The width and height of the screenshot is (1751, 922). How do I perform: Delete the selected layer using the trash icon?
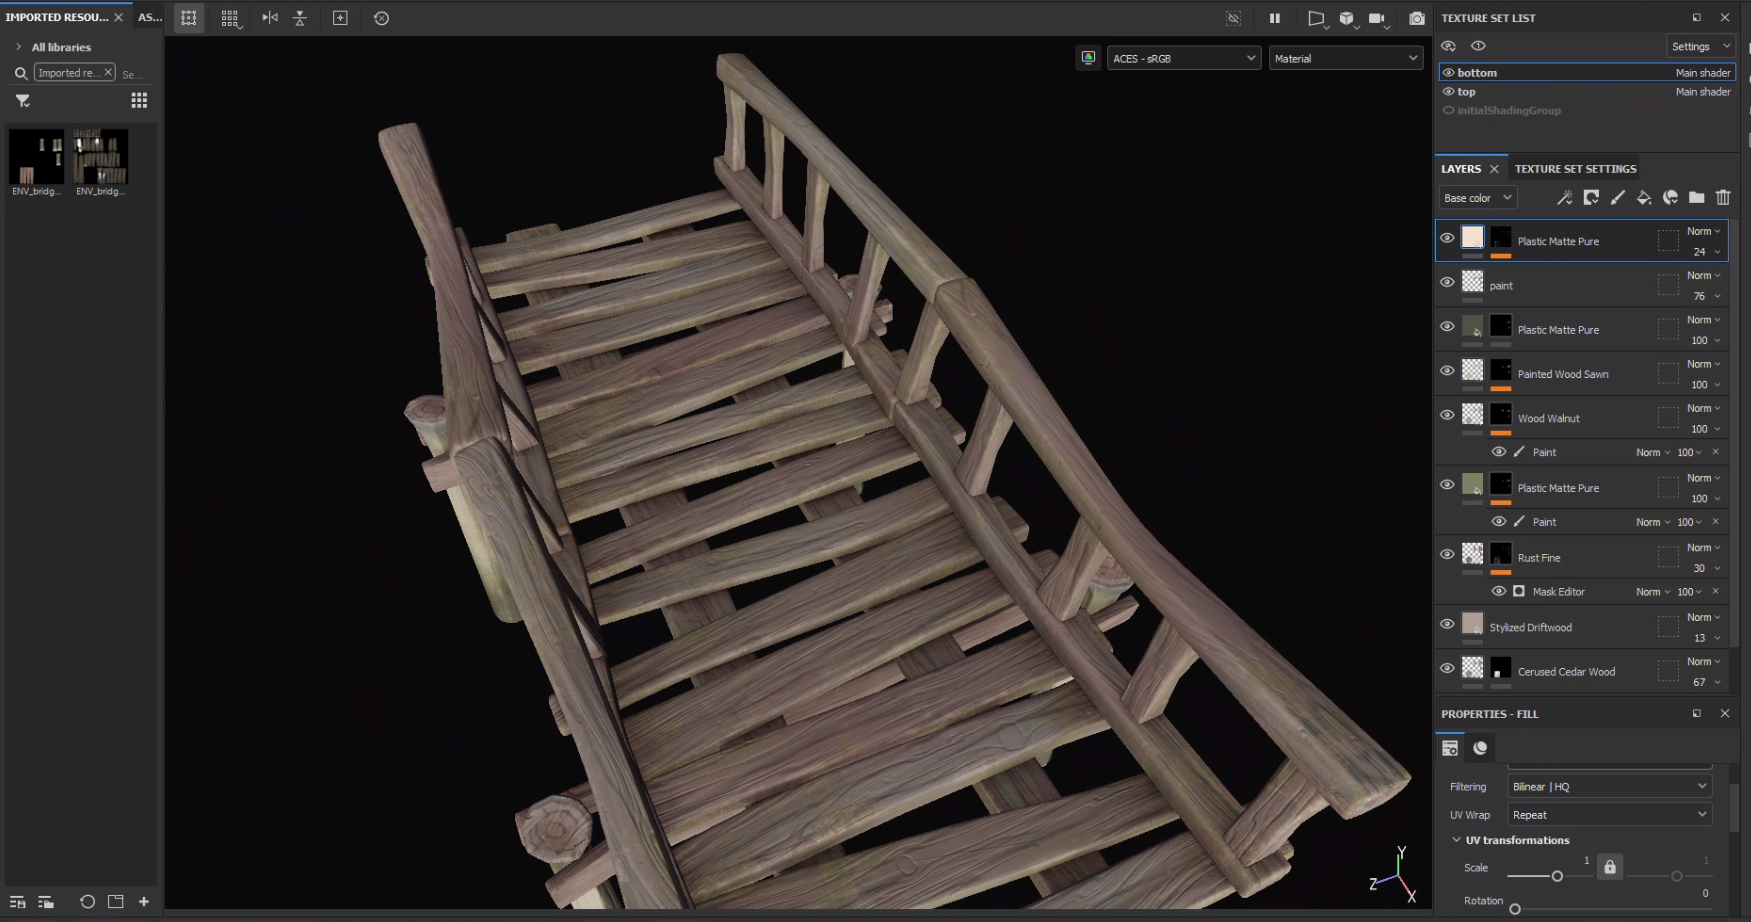click(x=1722, y=197)
